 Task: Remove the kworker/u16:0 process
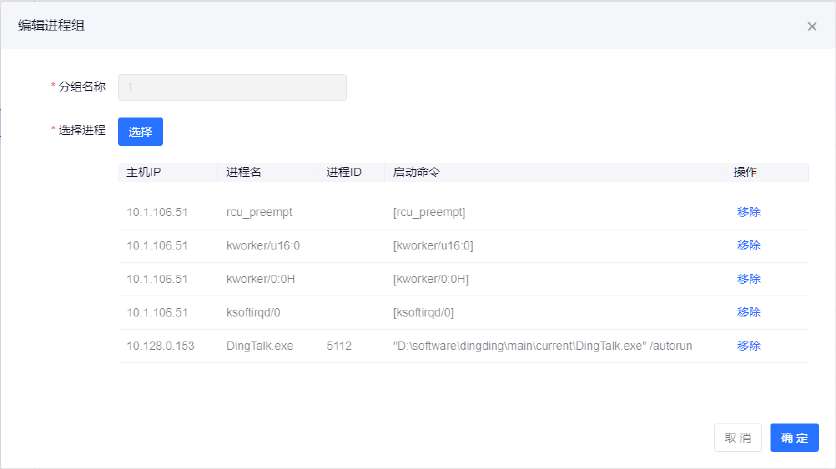[748, 246]
